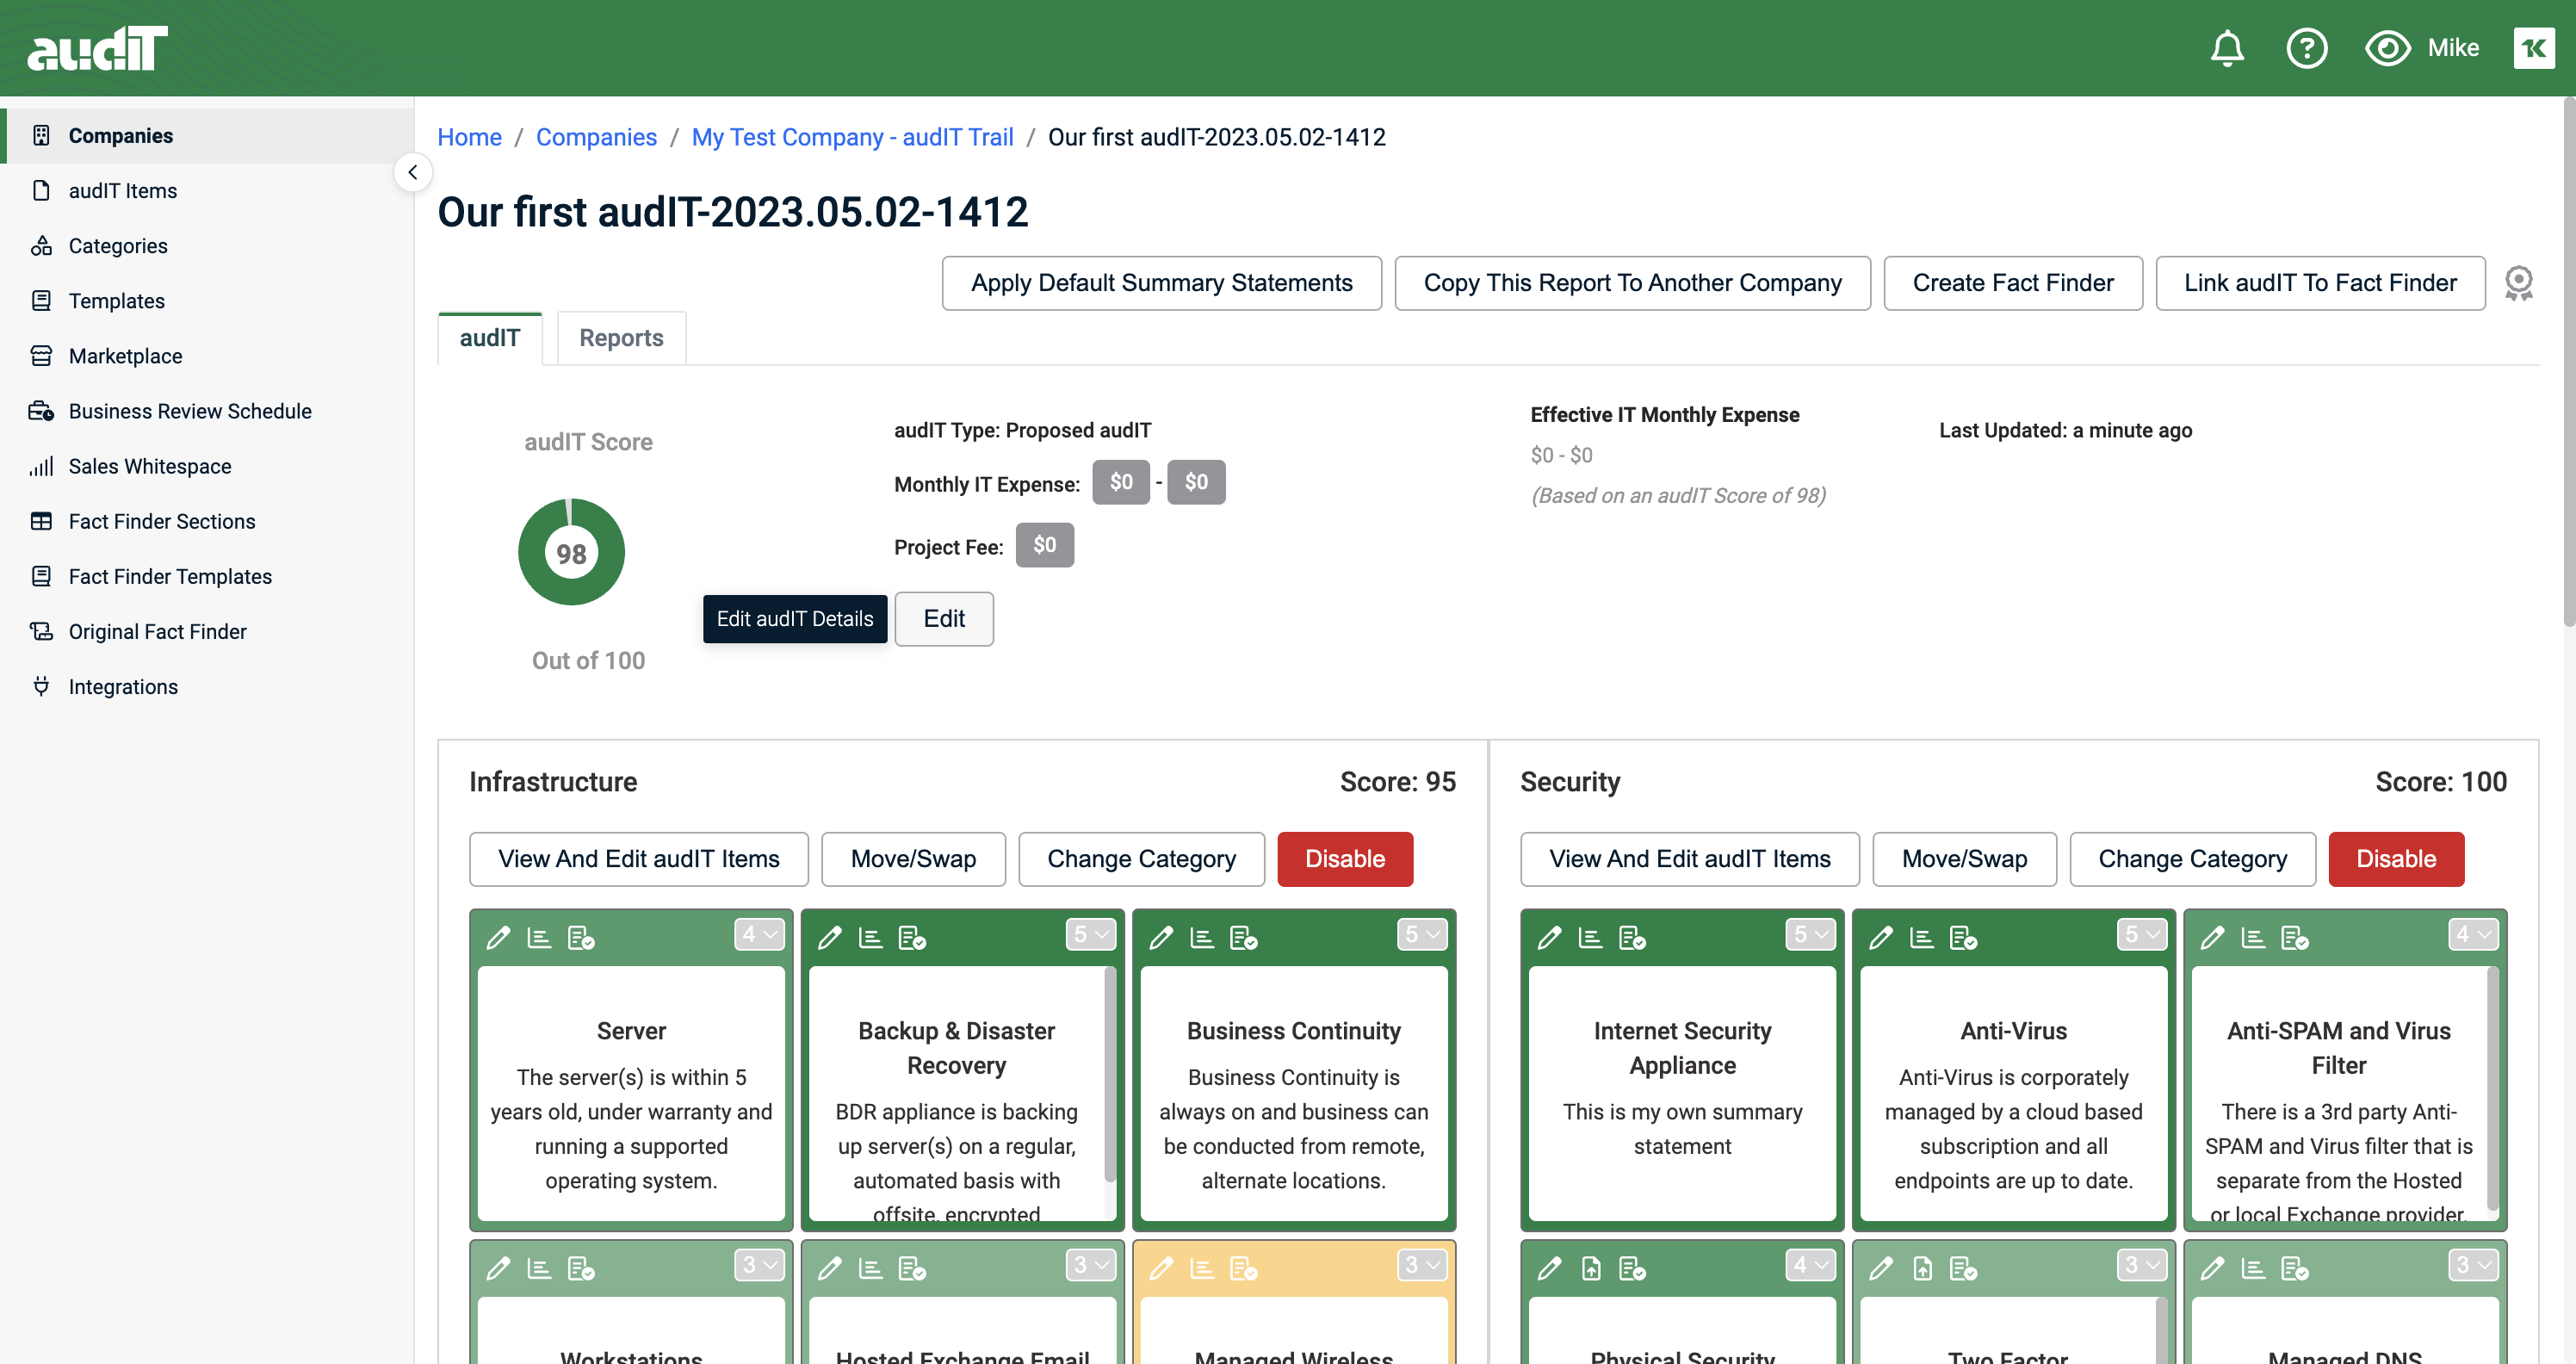Toggle the eye visibility icon next to Mike

point(2387,48)
